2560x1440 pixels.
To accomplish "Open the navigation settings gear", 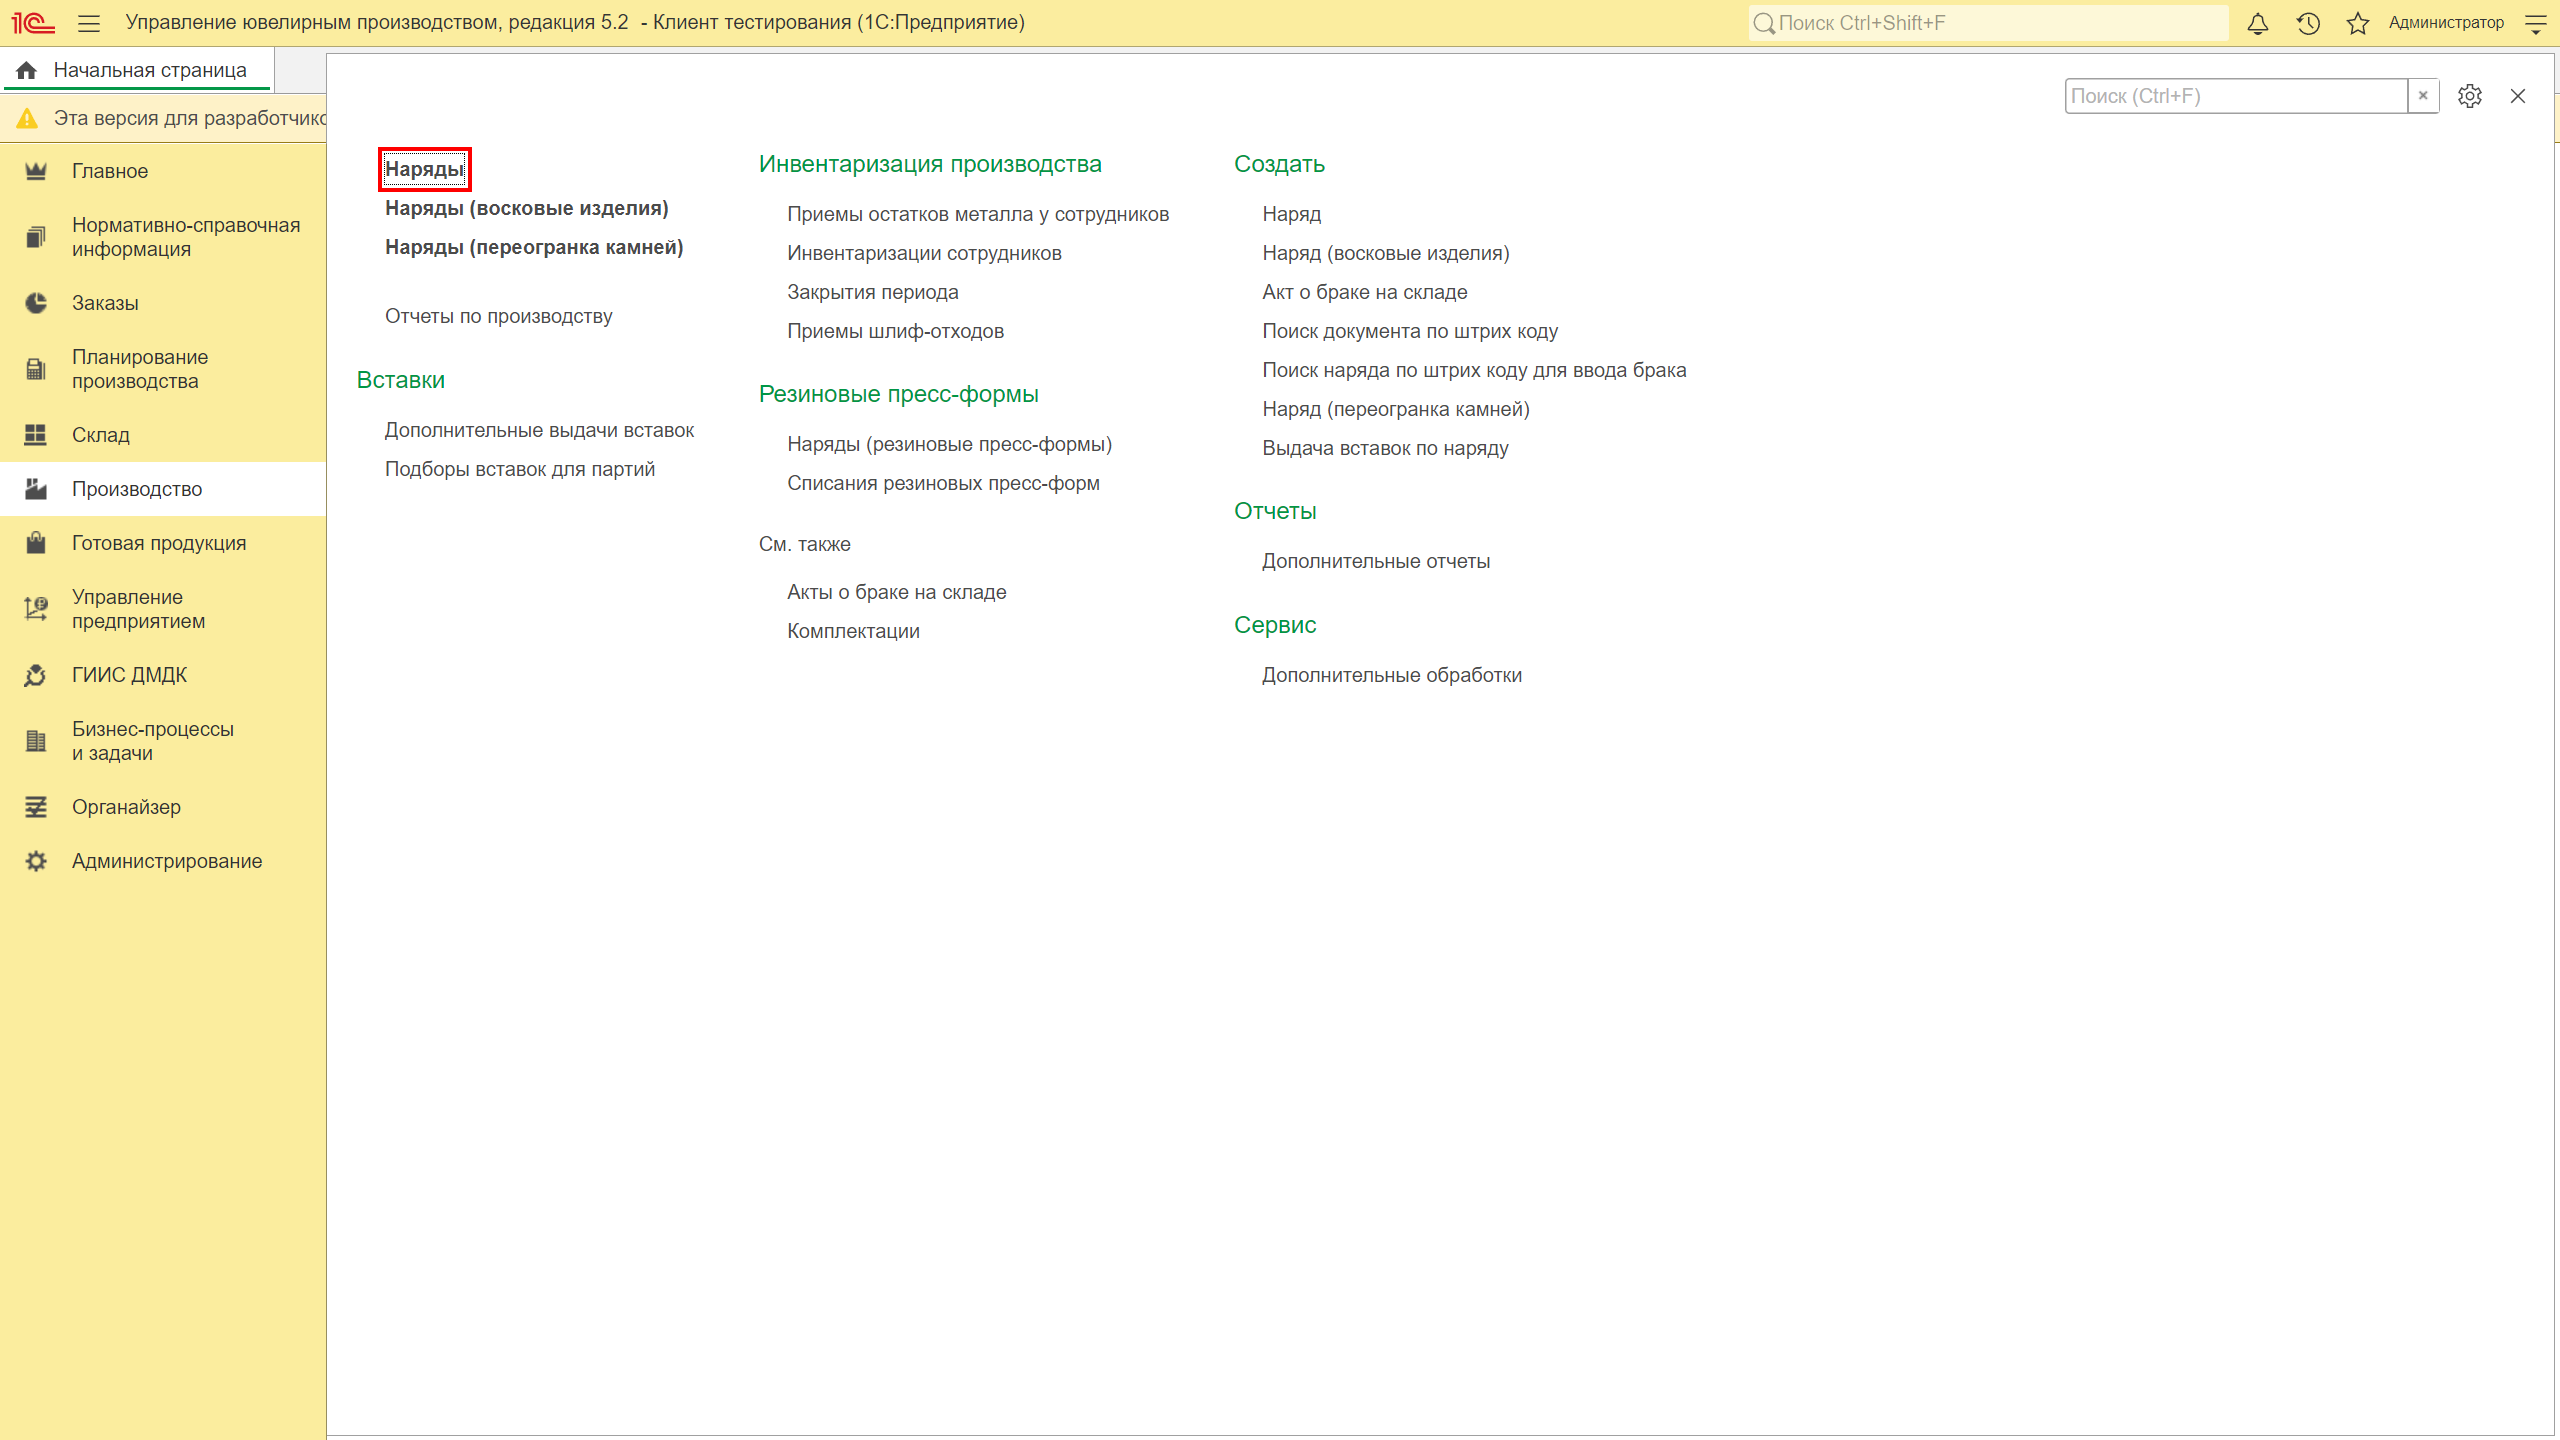I will pyautogui.click(x=2470, y=96).
